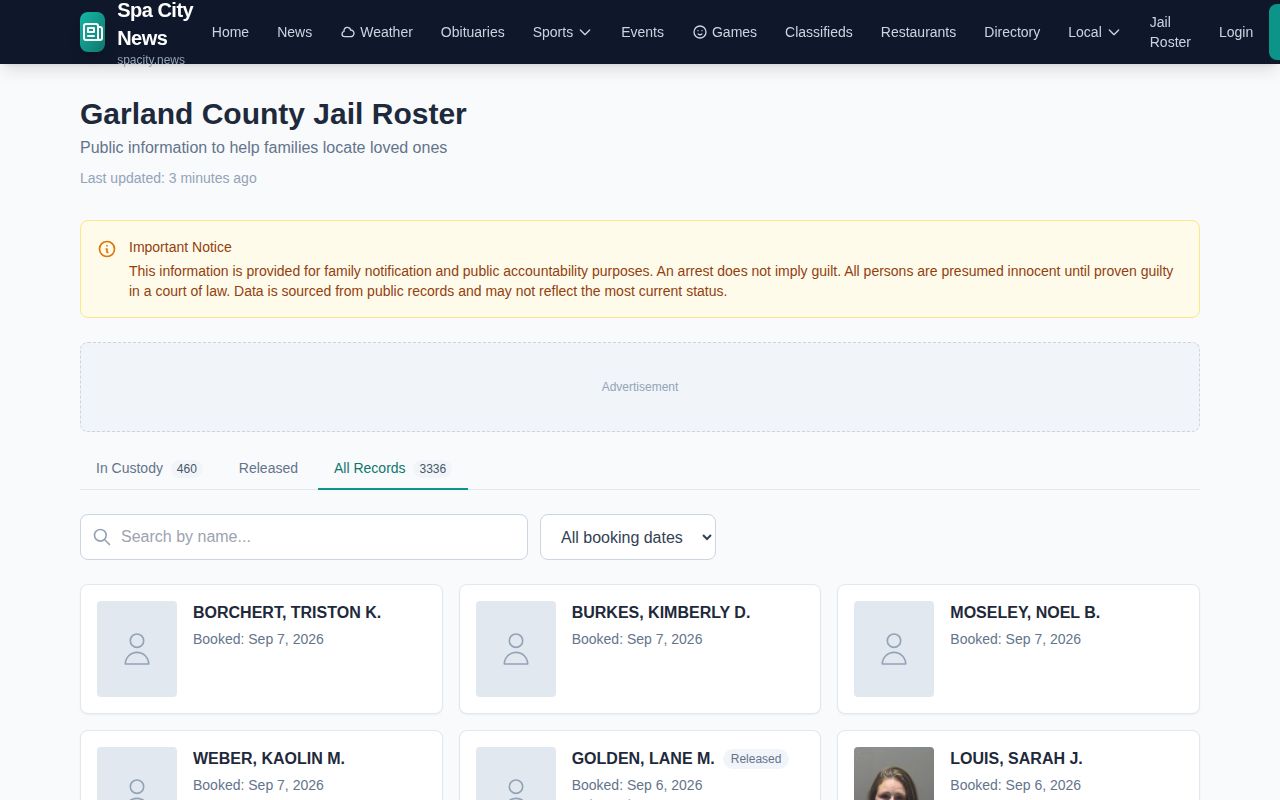The width and height of the screenshot is (1280, 800).
Task: Click the info icon in Important Notice
Action: 107,249
